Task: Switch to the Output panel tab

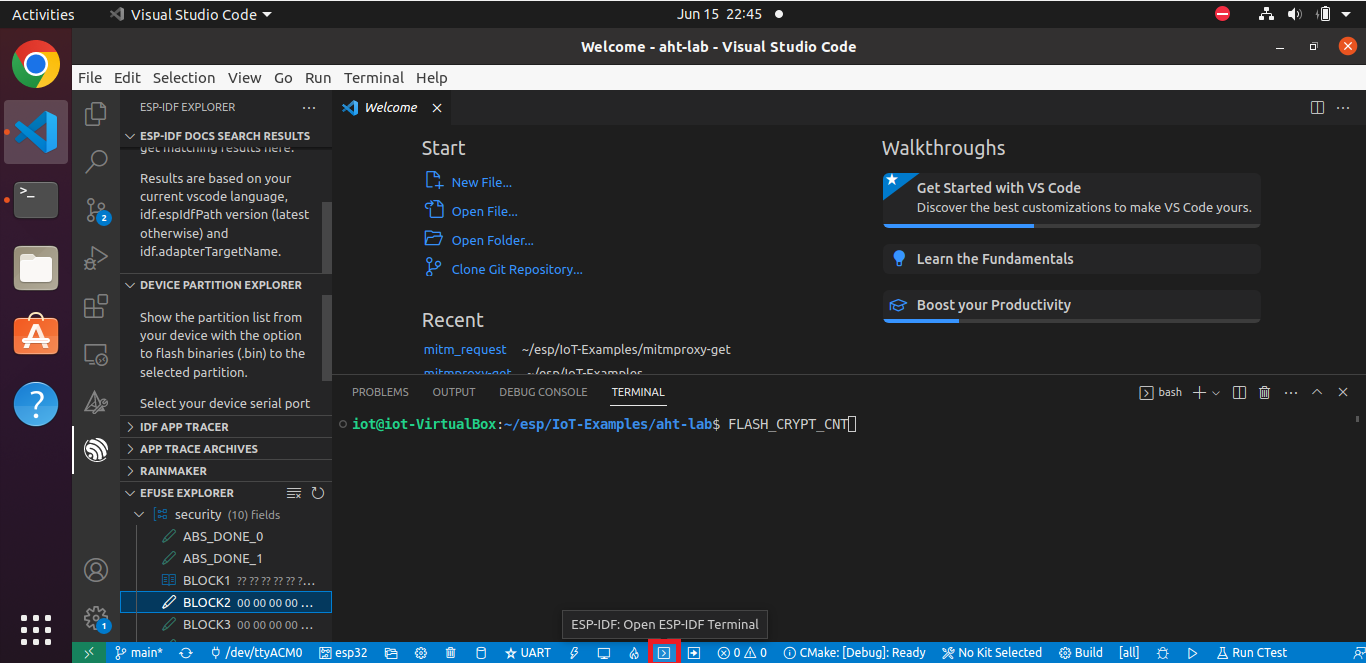Action: pyautogui.click(x=454, y=392)
